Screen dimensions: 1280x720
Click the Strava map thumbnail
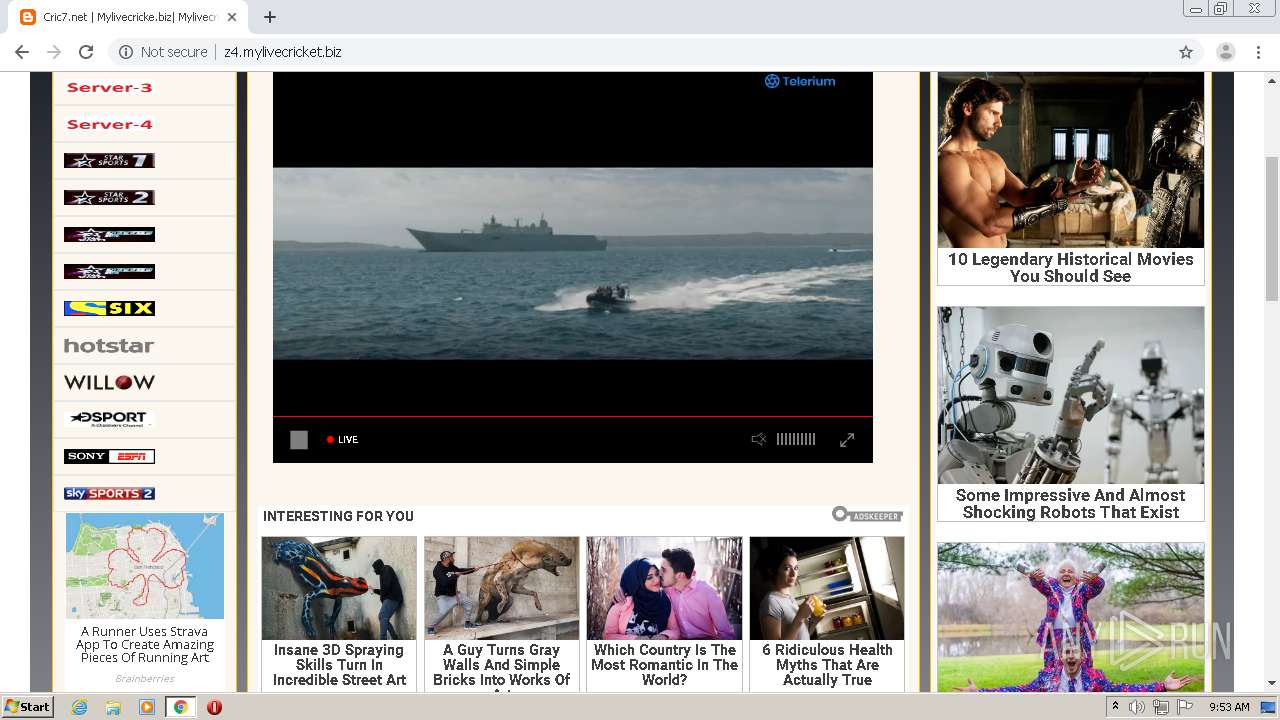[x=145, y=566]
